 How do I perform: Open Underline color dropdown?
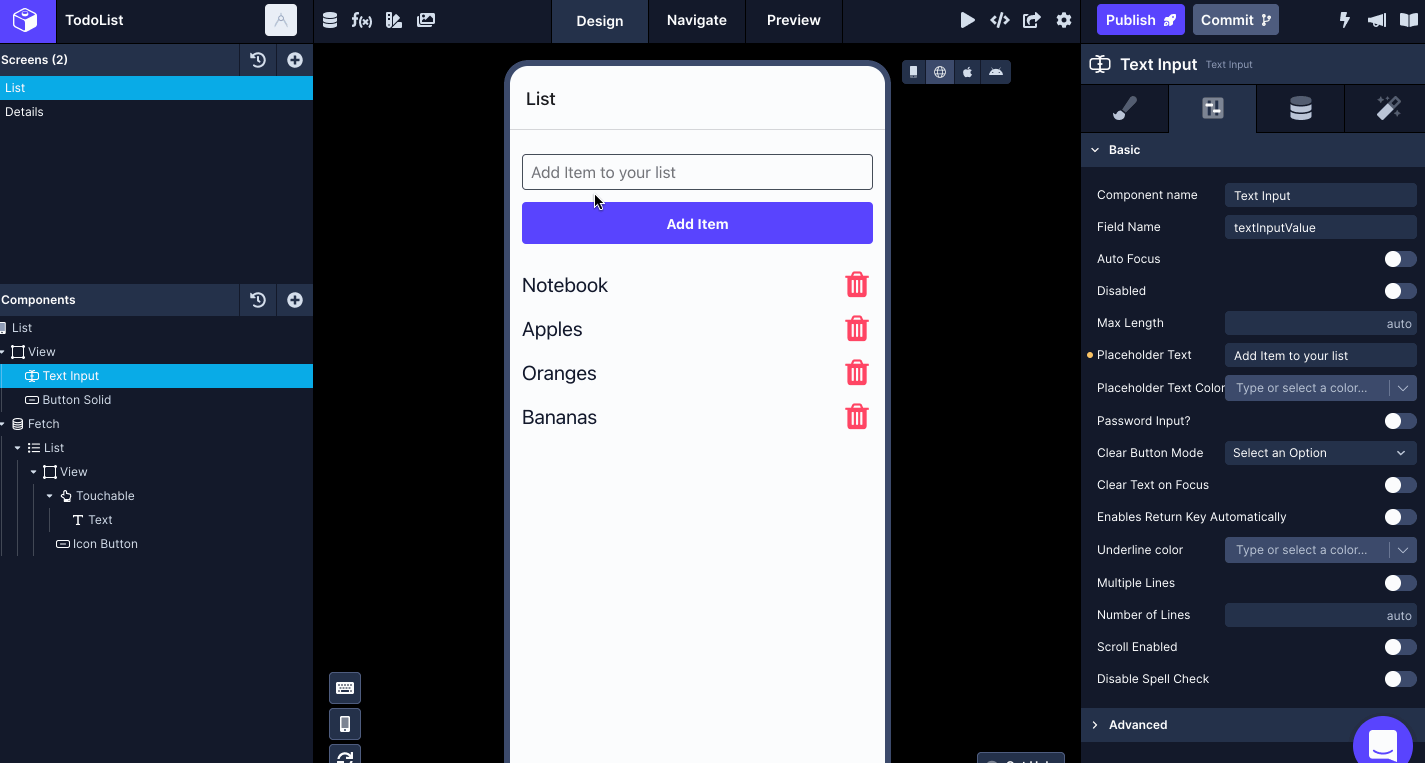point(1321,550)
